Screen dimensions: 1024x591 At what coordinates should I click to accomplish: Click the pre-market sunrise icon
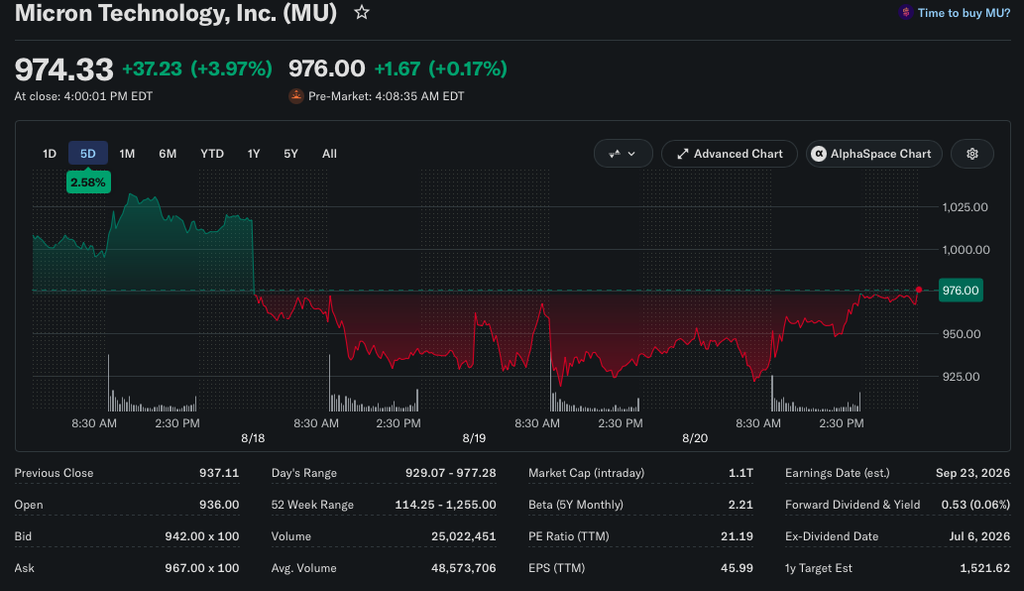pos(296,96)
